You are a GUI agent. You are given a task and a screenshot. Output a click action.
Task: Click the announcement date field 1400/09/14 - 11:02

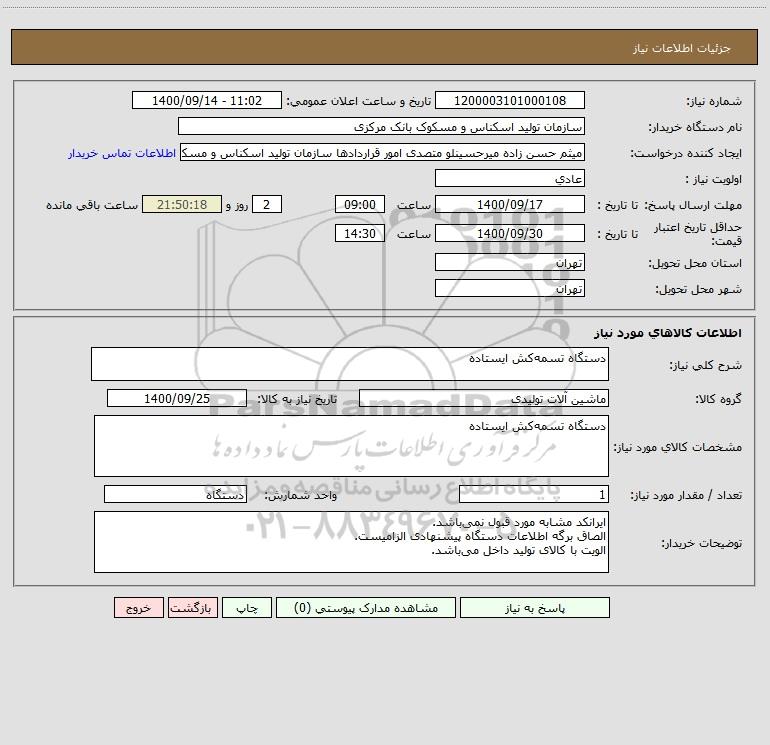[x=207, y=100]
